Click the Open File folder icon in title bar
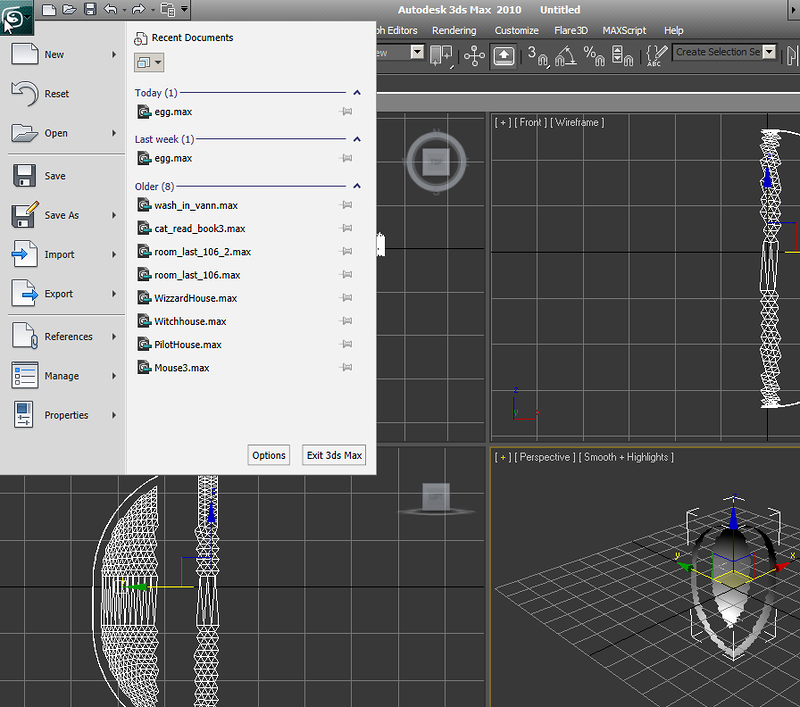This screenshot has height=707, width=800. pyautogui.click(x=69, y=10)
